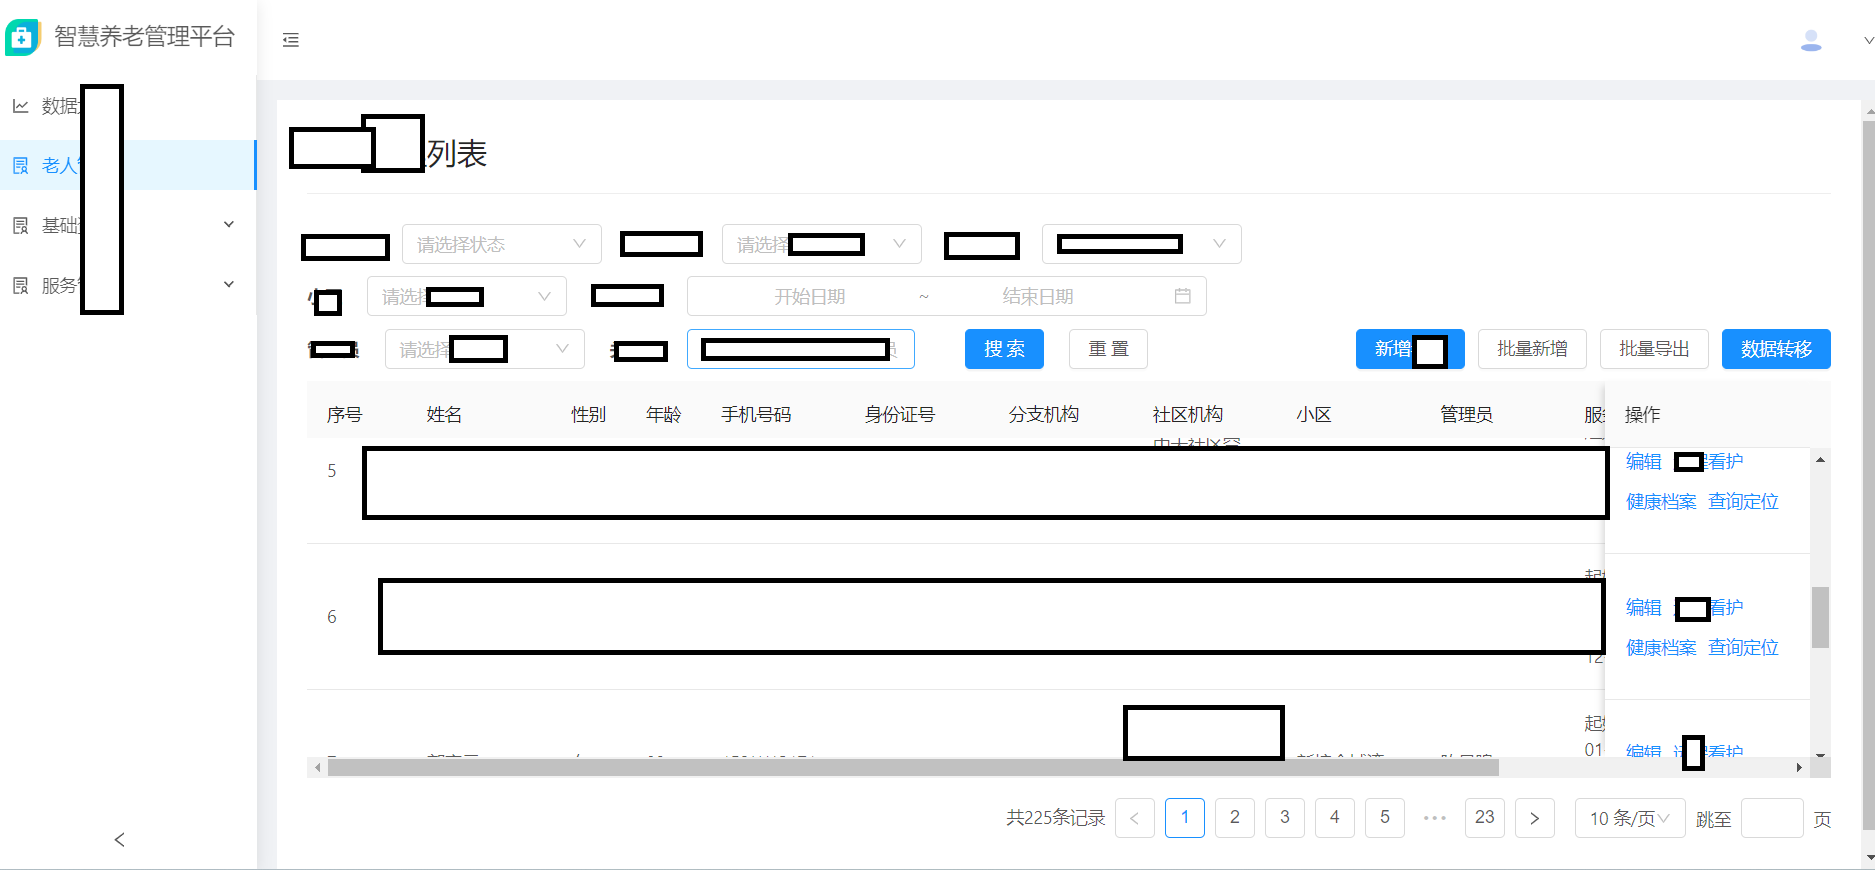Click the 看护 link in row 6
1875x870 pixels.
click(x=1726, y=607)
